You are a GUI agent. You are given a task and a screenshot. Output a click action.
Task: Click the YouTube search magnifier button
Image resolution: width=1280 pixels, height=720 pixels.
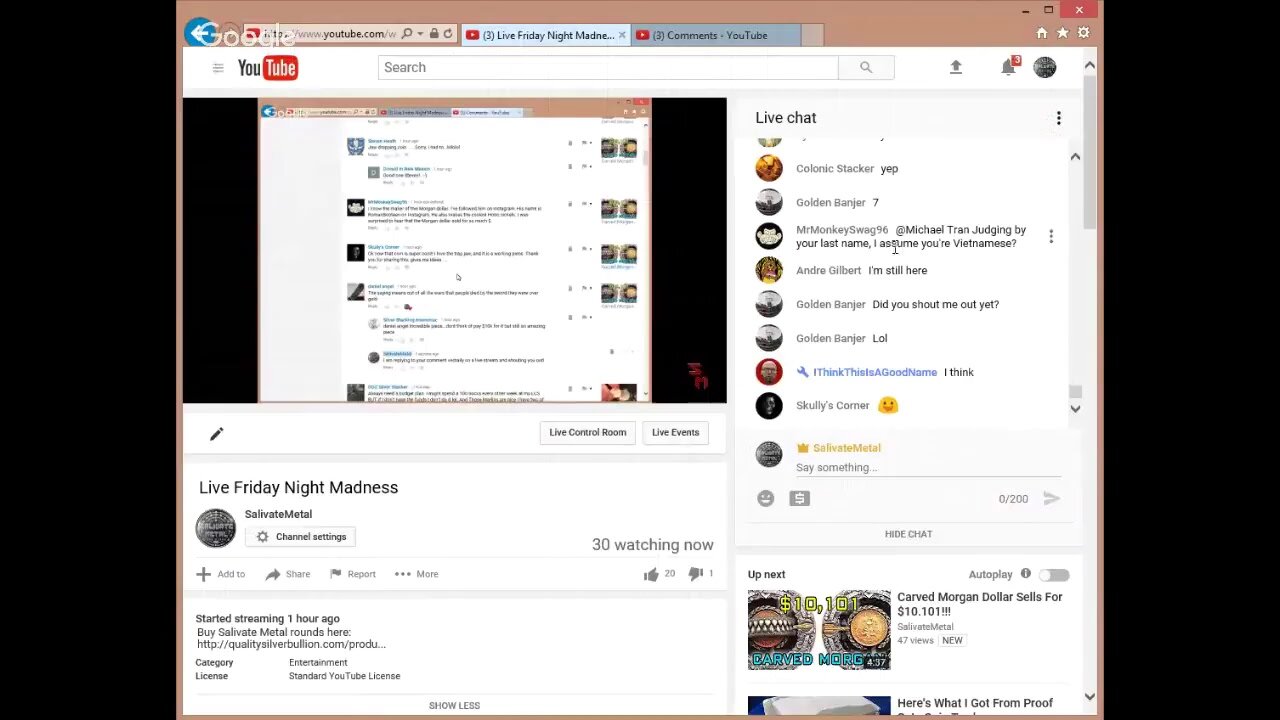click(866, 68)
